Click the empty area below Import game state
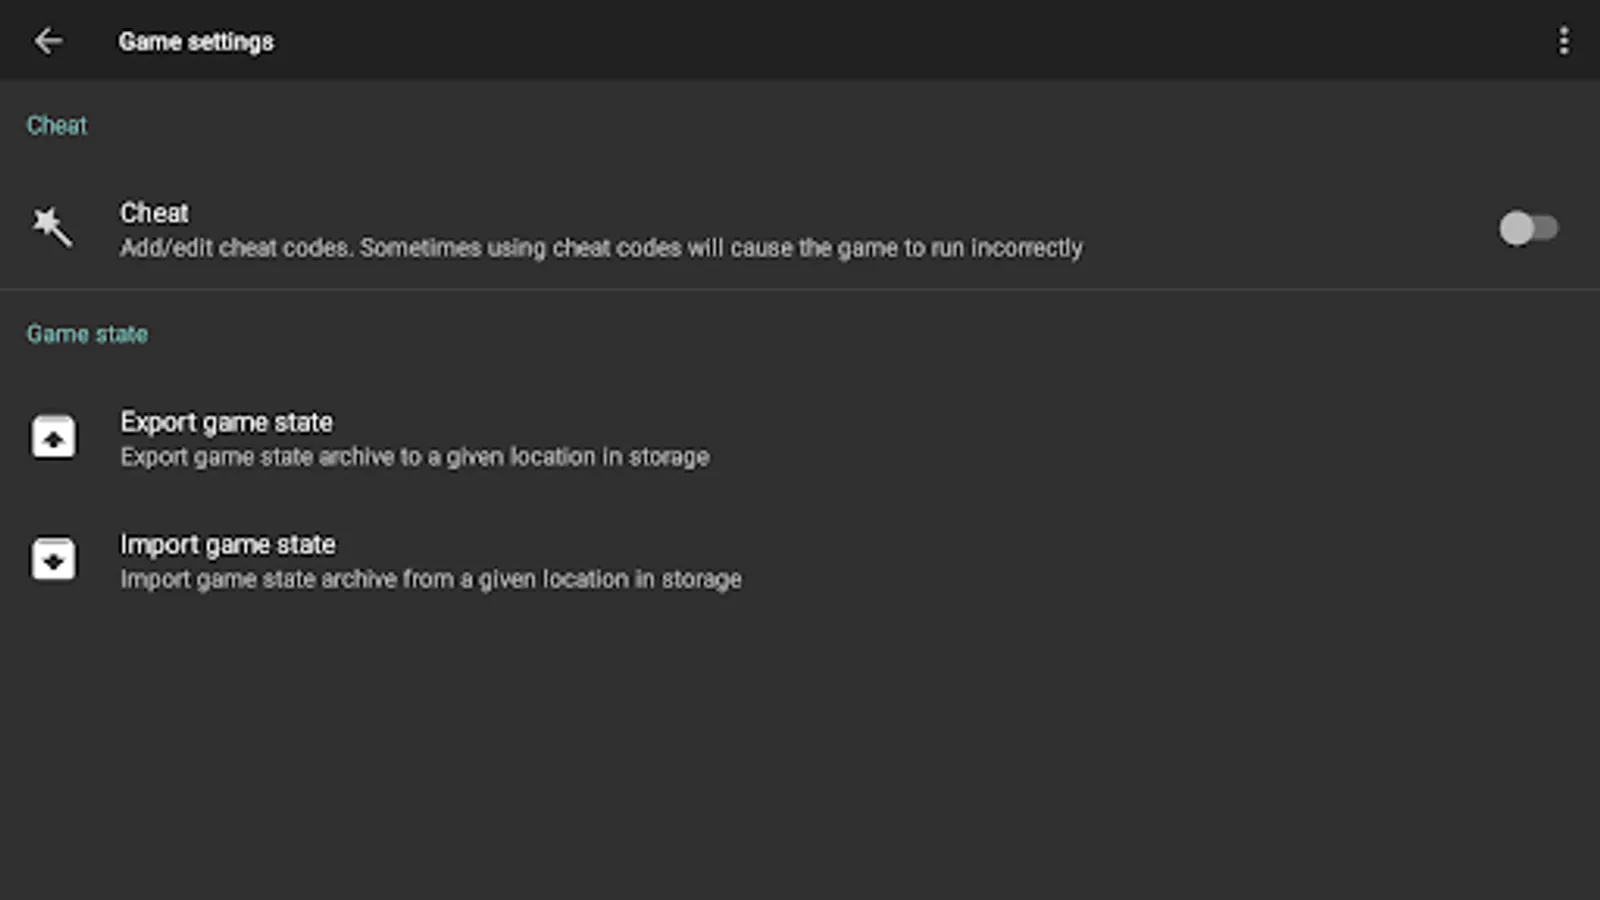The height and width of the screenshot is (900, 1600). click(800, 750)
